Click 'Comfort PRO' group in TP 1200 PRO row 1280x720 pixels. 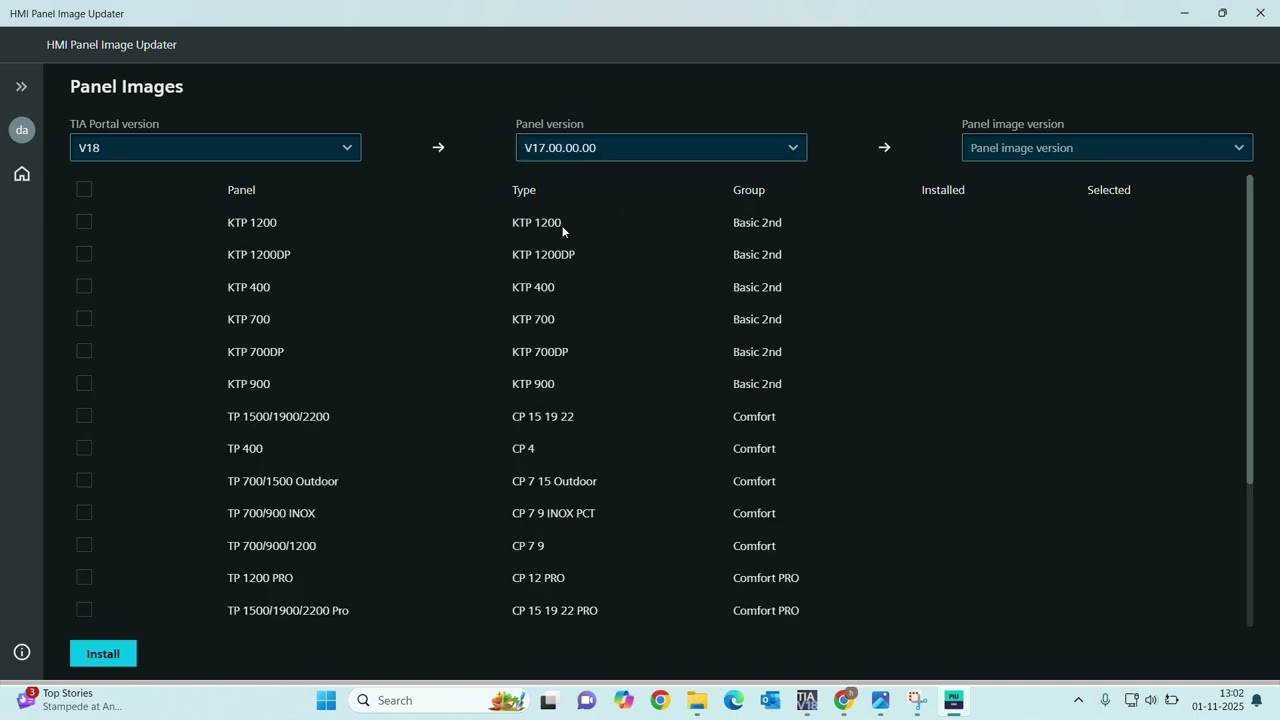tap(766, 578)
